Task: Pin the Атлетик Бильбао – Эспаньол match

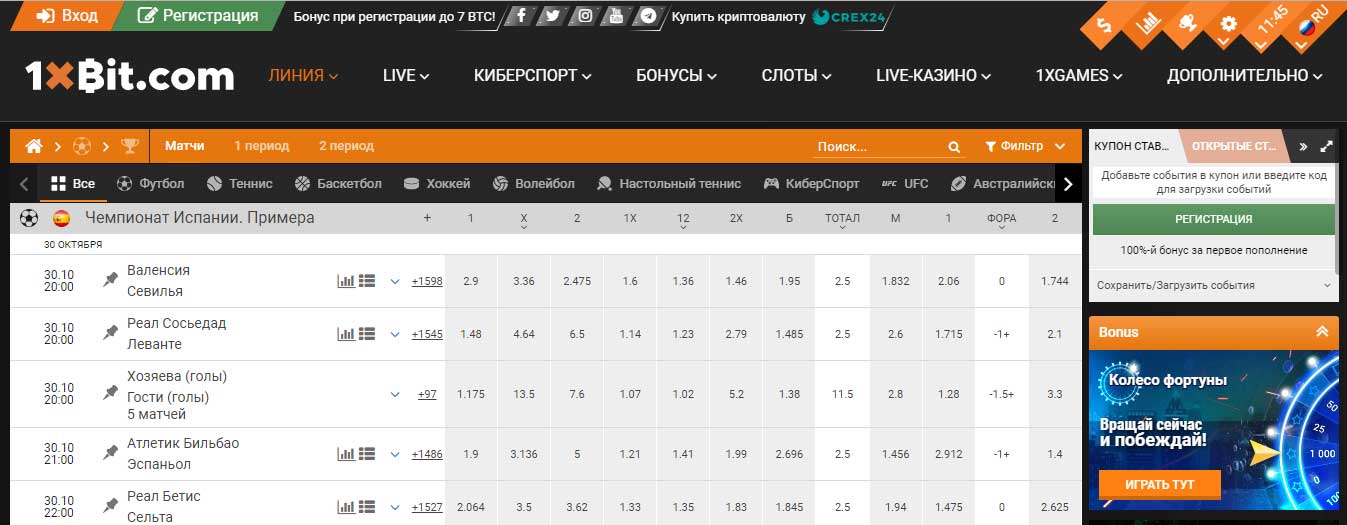Action: tap(111, 453)
